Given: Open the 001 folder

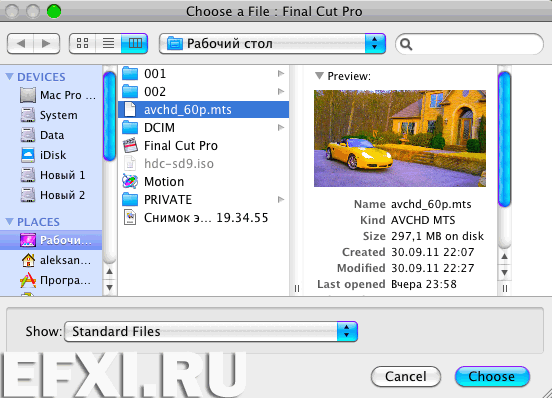Looking at the screenshot, I should 203,74.
